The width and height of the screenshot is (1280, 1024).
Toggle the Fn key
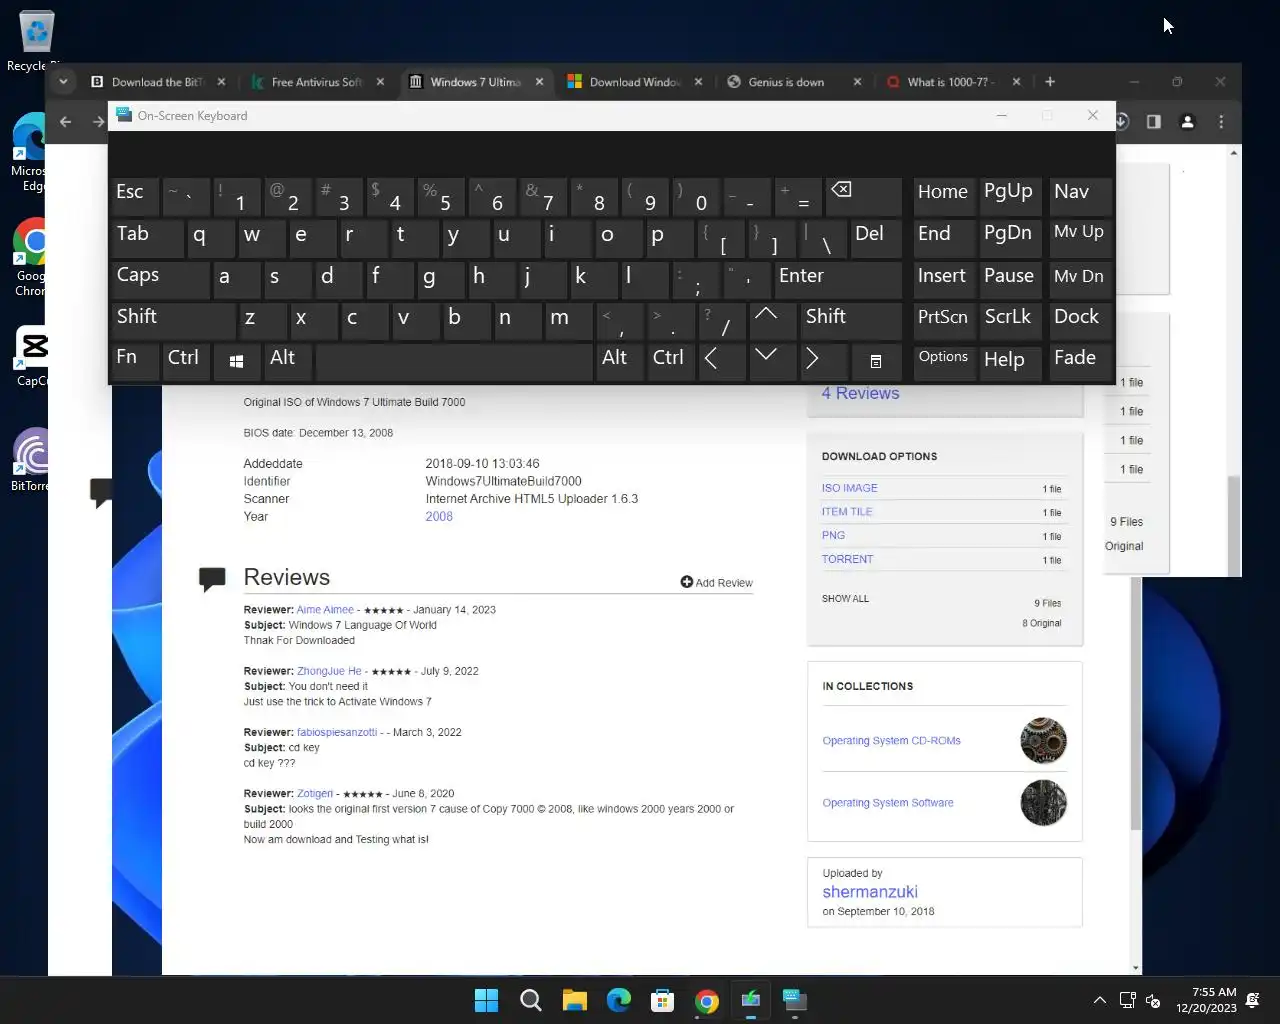(x=135, y=361)
